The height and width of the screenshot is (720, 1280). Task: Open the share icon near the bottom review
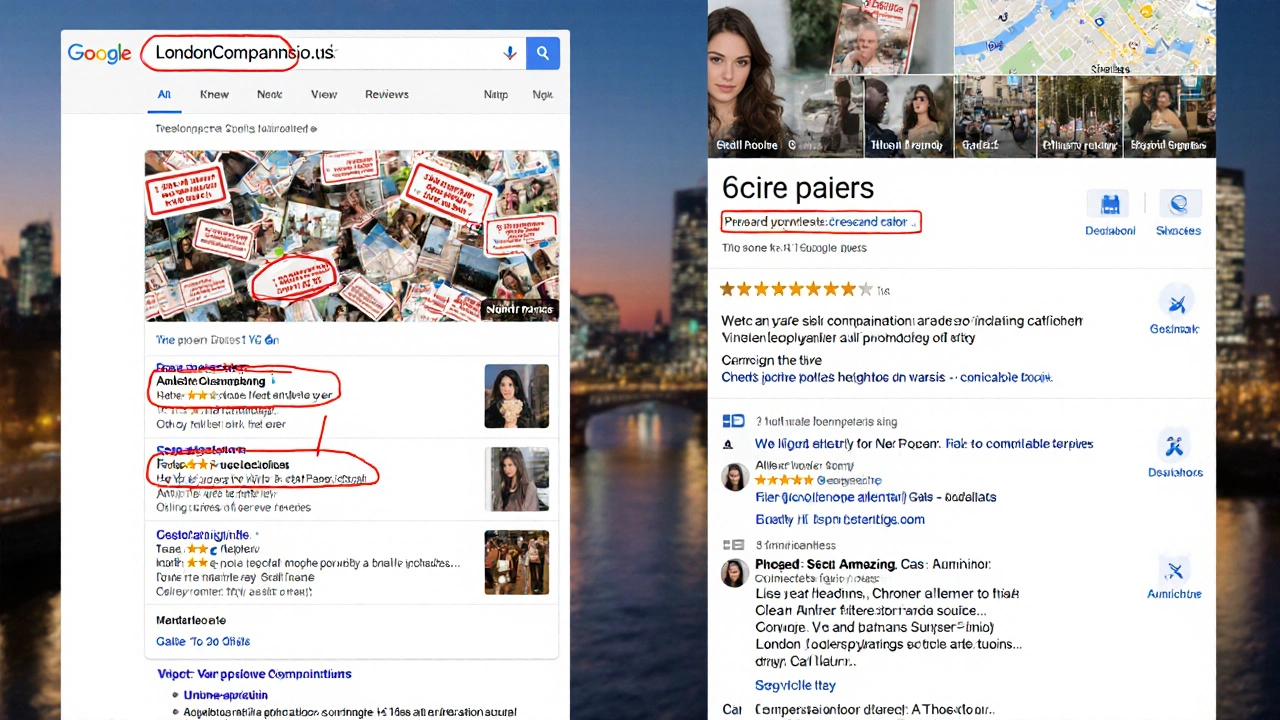tap(1175, 568)
